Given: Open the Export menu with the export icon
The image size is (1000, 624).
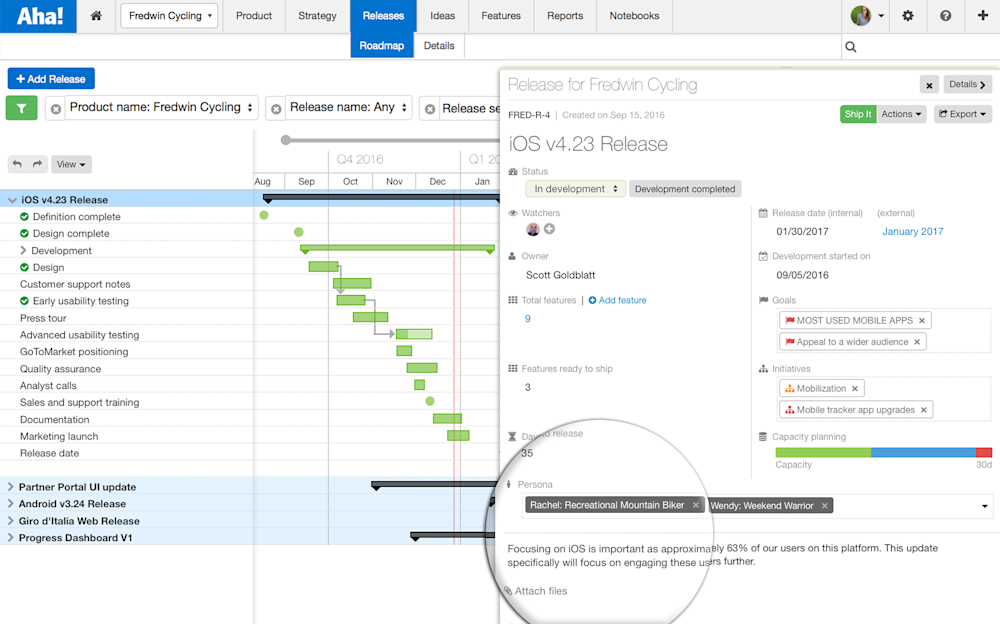Looking at the screenshot, I should 962,113.
